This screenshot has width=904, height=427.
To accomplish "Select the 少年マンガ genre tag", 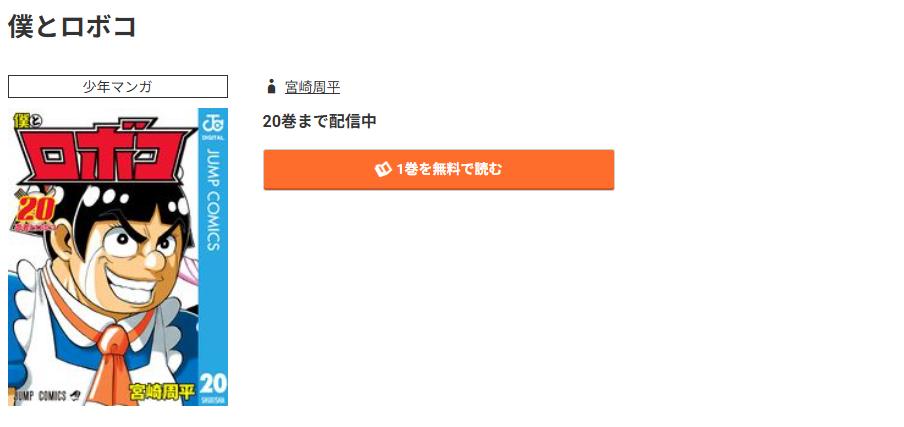I will click(118, 86).
